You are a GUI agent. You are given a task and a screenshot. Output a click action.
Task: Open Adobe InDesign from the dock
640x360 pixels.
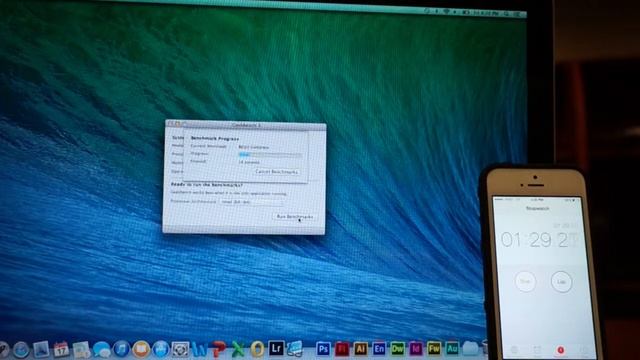click(x=416, y=349)
